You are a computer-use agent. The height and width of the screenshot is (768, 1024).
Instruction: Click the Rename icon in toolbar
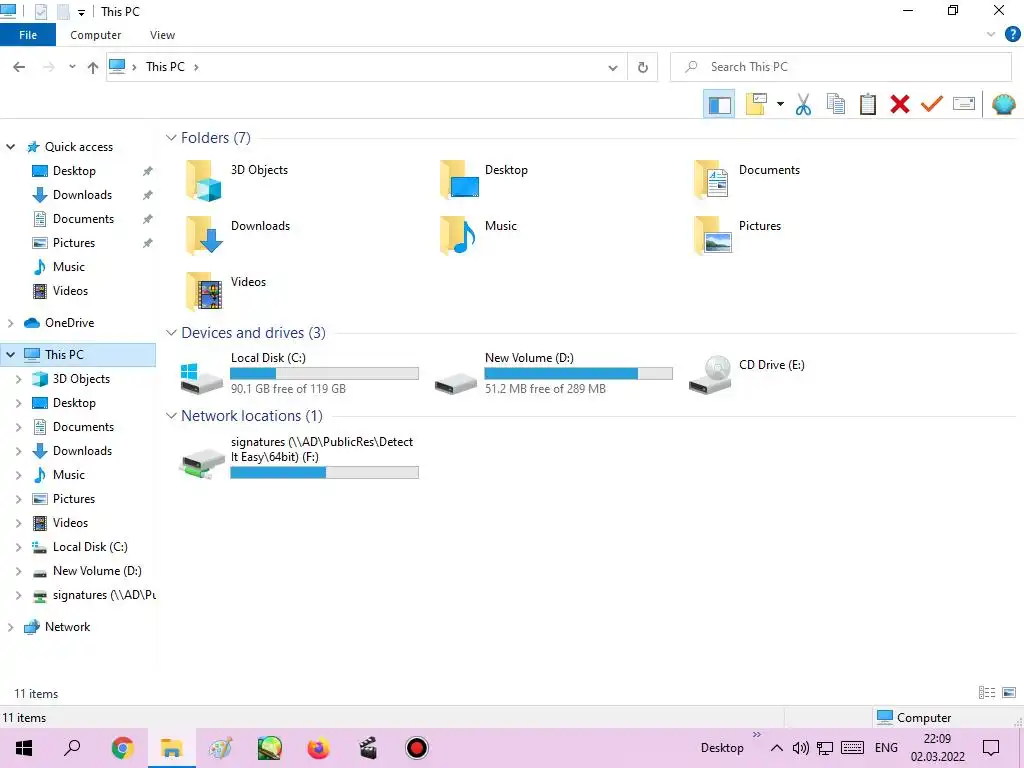(964, 104)
